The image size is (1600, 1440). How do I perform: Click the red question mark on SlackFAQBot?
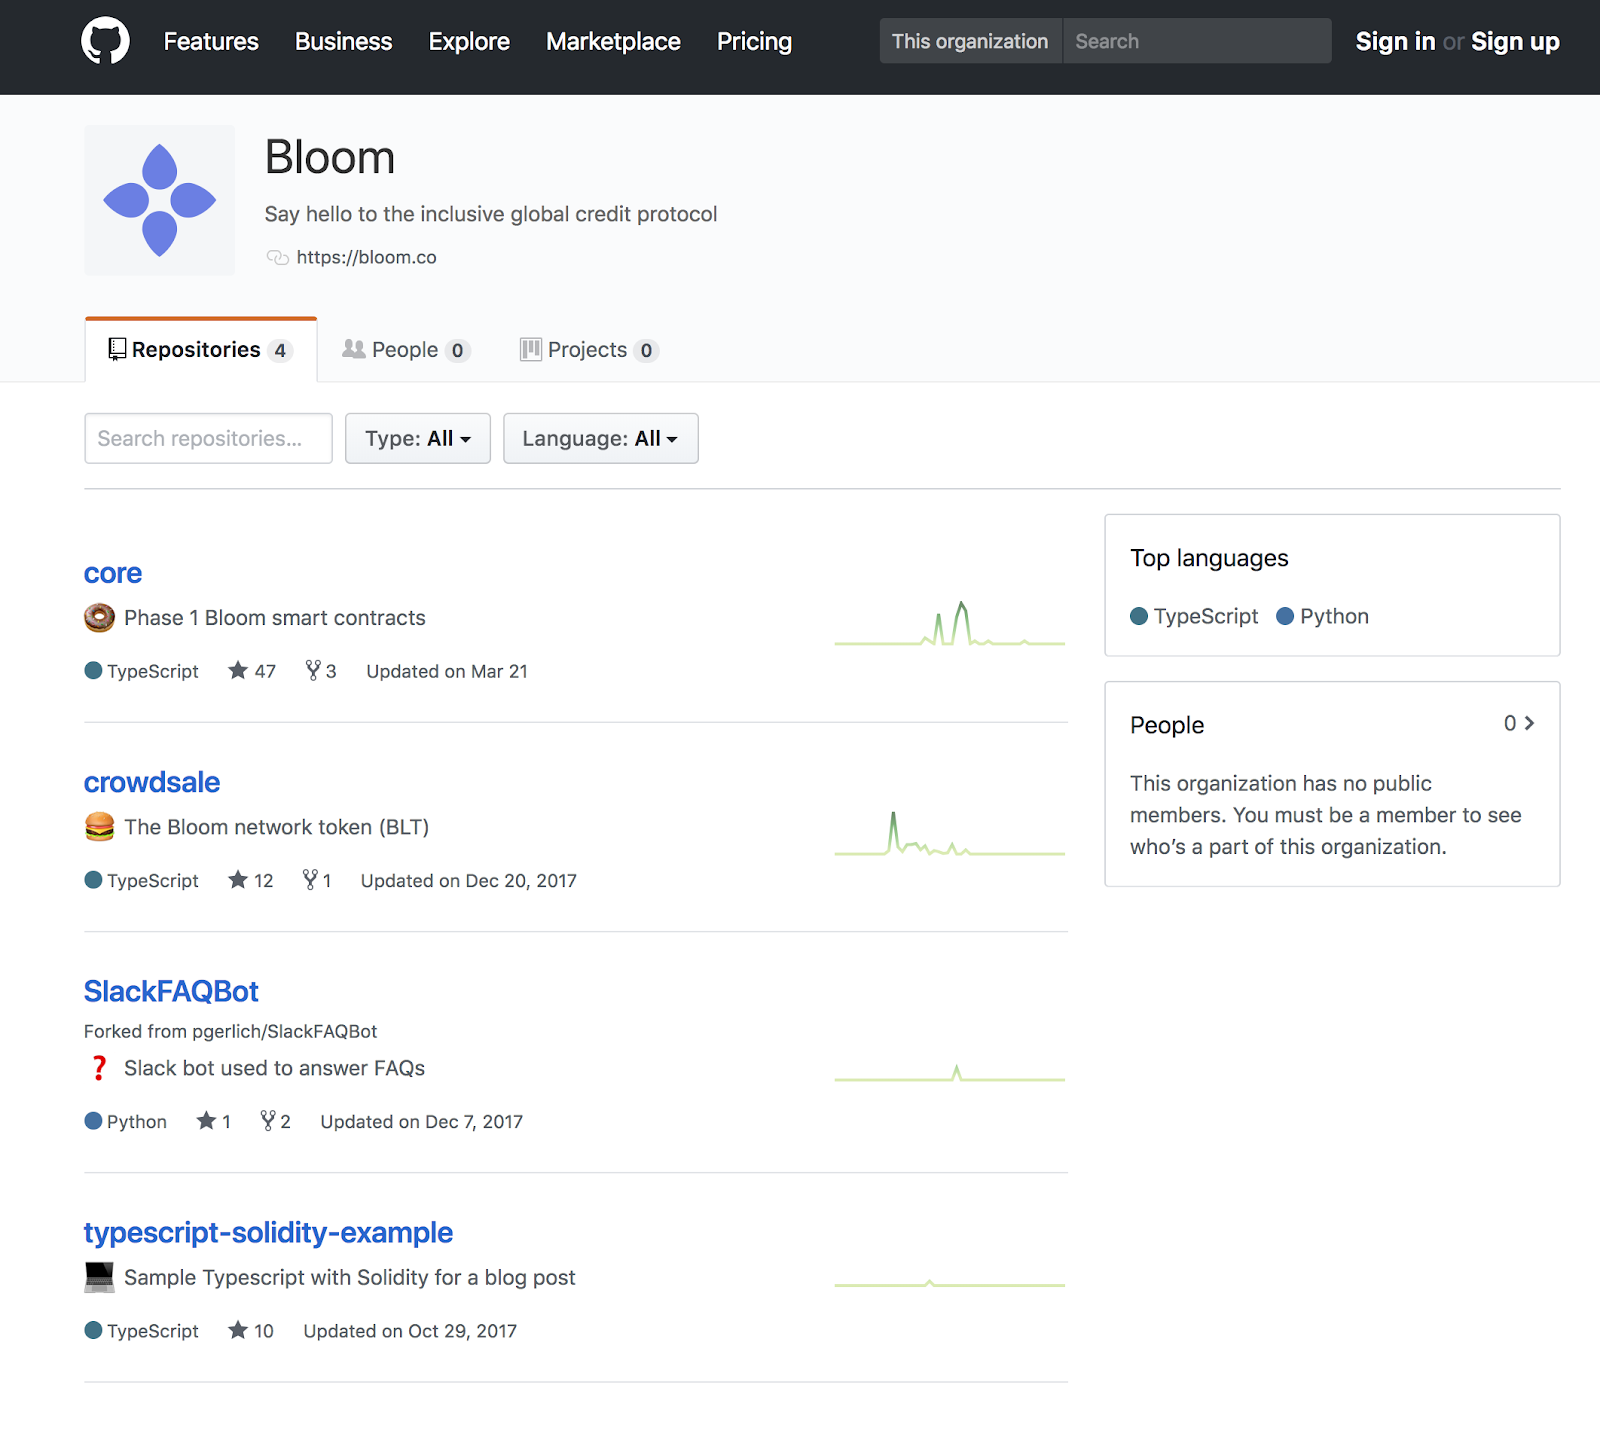99,1068
